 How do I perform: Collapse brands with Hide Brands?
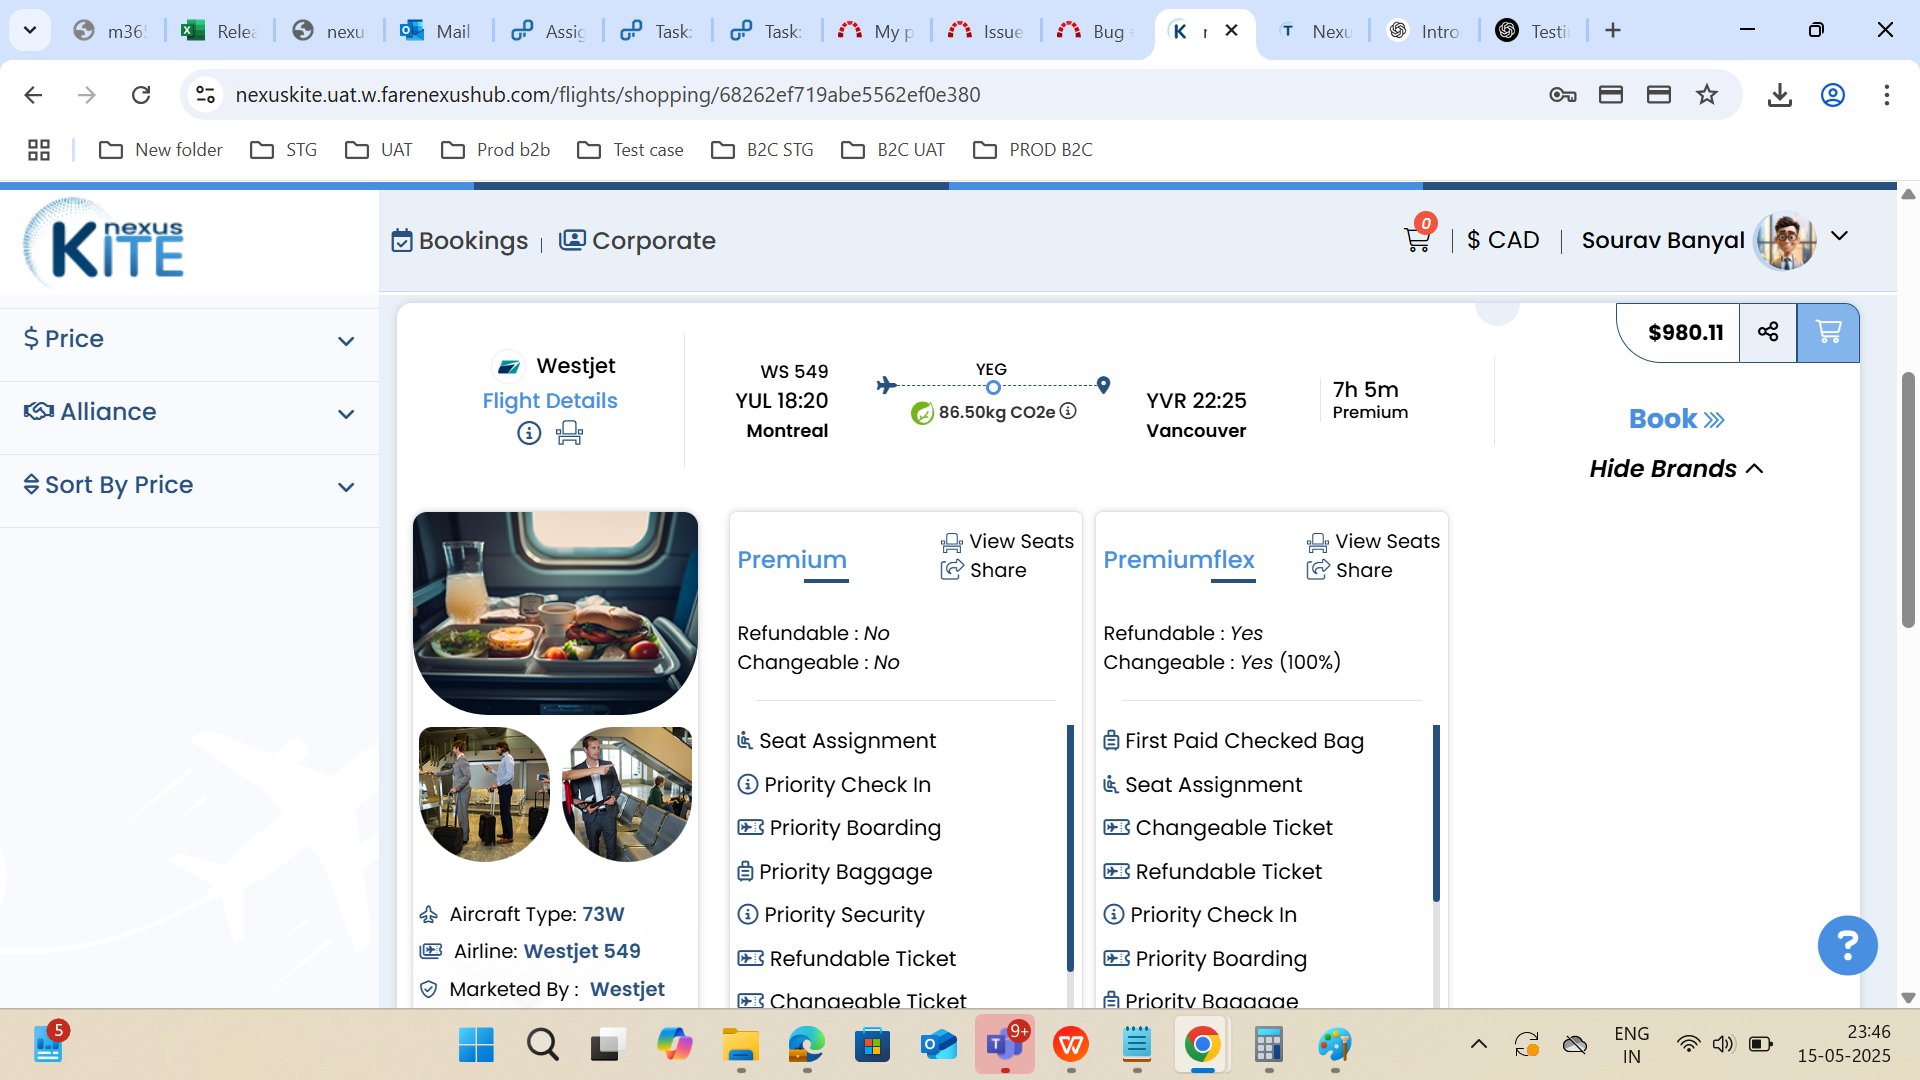click(x=1676, y=469)
